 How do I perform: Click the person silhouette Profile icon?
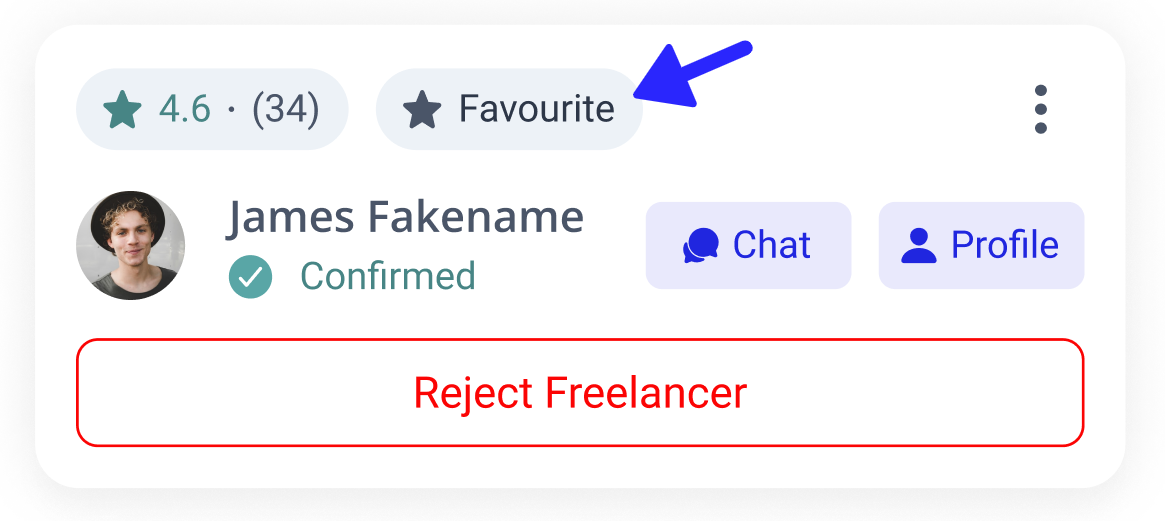click(x=918, y=245)
